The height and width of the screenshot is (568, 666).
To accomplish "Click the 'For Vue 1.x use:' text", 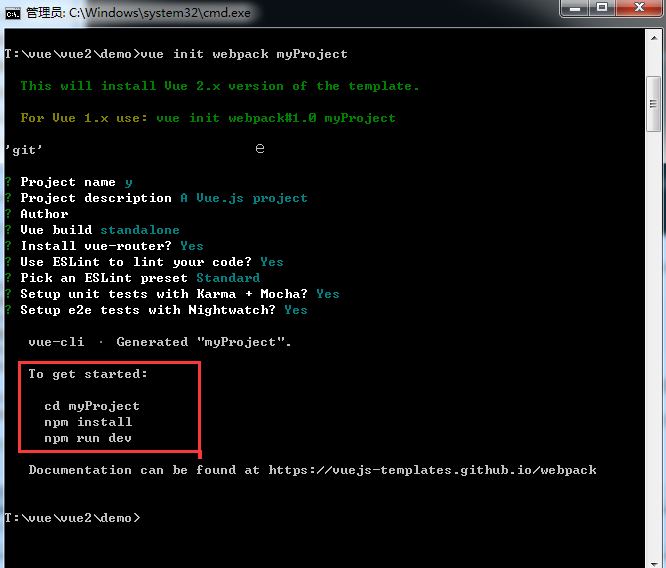I will tap(84, 118).
